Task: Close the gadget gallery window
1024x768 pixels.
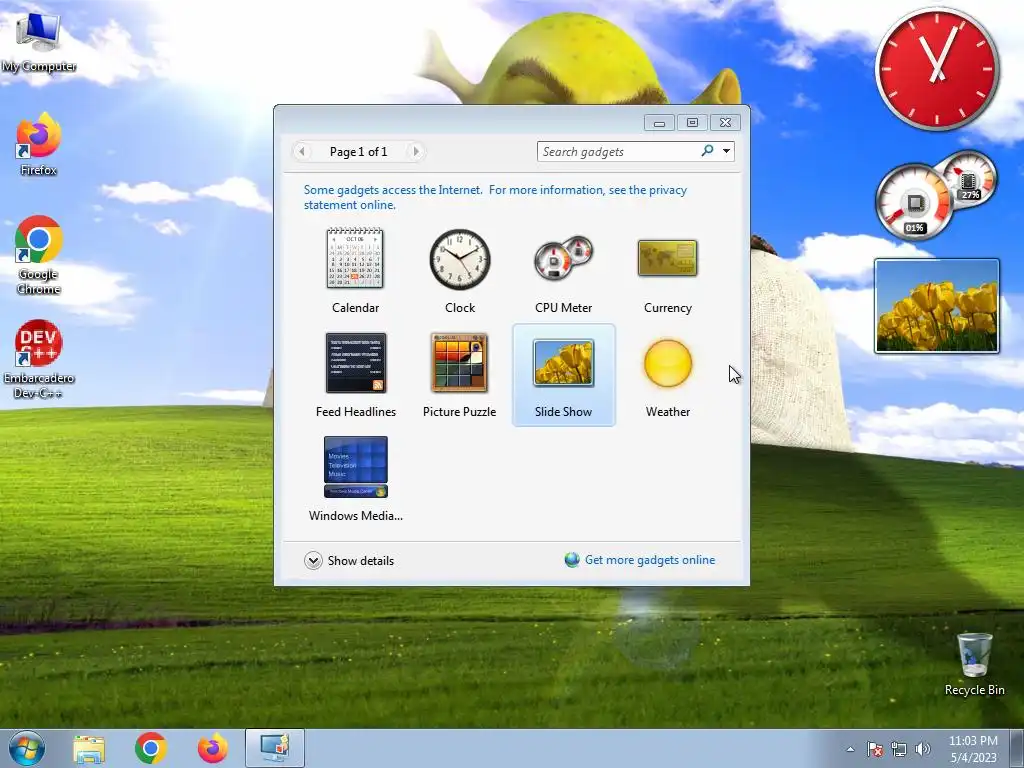Action: [x=726, y=123]
